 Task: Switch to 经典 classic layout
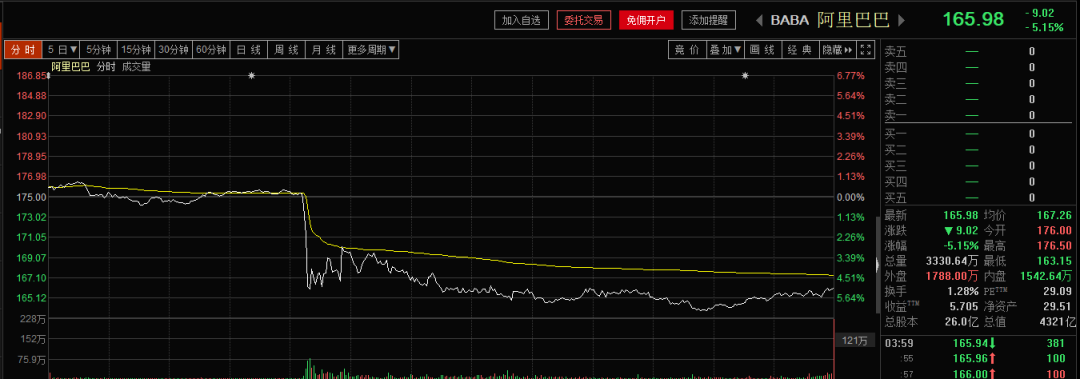pyautogui.click(x=800, y=50)
